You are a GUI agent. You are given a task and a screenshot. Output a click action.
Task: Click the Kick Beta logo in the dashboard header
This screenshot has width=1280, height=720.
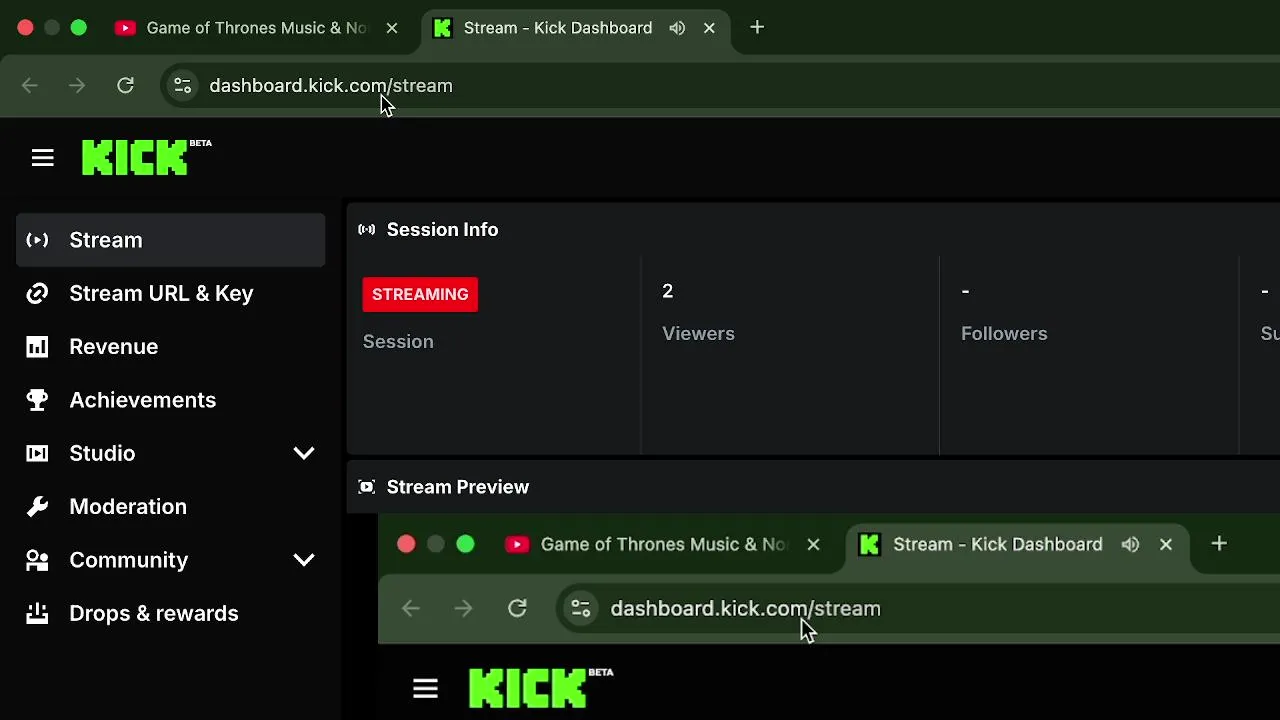(146, 157)
